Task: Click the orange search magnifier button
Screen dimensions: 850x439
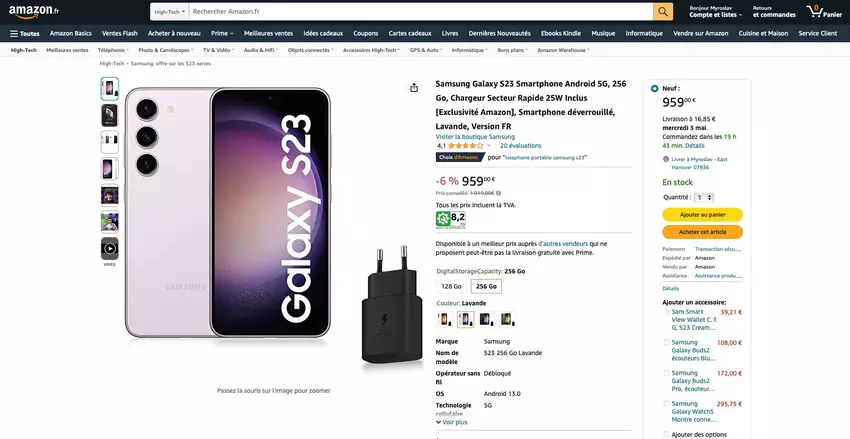Action: pos(663,11)
